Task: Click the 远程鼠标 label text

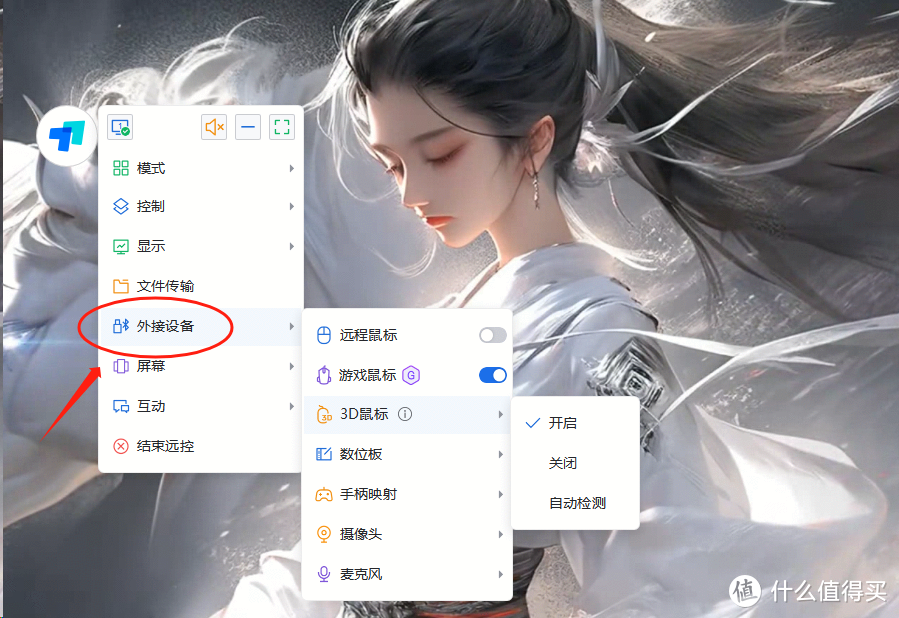Action: click(x=368, y=335)
